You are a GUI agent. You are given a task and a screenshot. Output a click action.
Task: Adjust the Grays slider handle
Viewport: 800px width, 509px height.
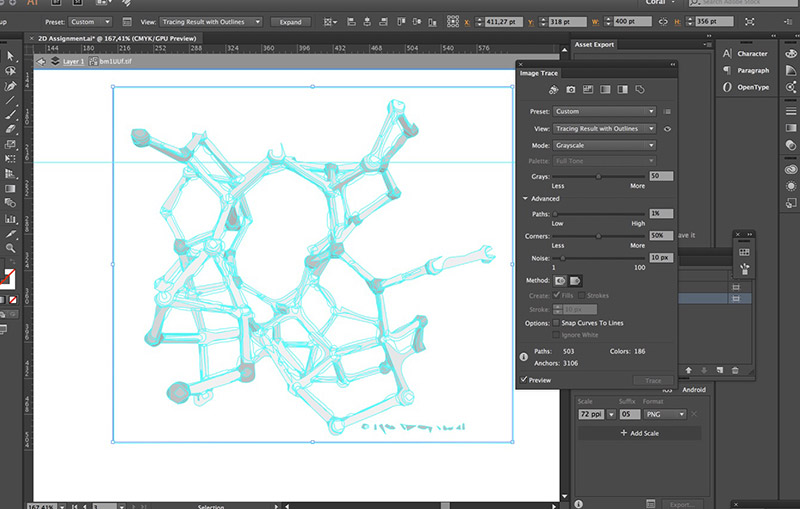click(x=598, y=177)
